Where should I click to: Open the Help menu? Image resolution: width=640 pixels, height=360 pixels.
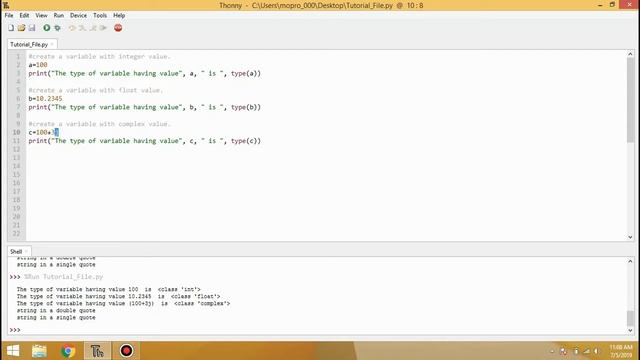coord(119,15)
